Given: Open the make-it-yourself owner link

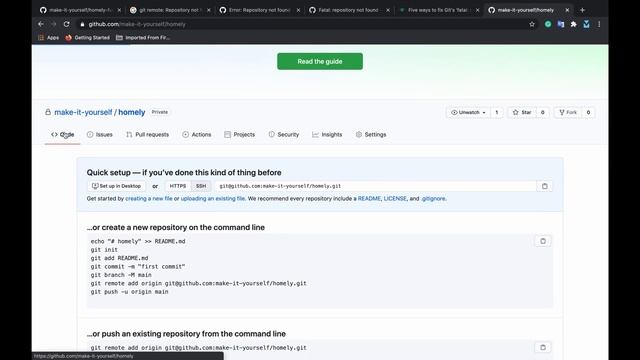Looking at the screenshot, I should click(83, 112).
